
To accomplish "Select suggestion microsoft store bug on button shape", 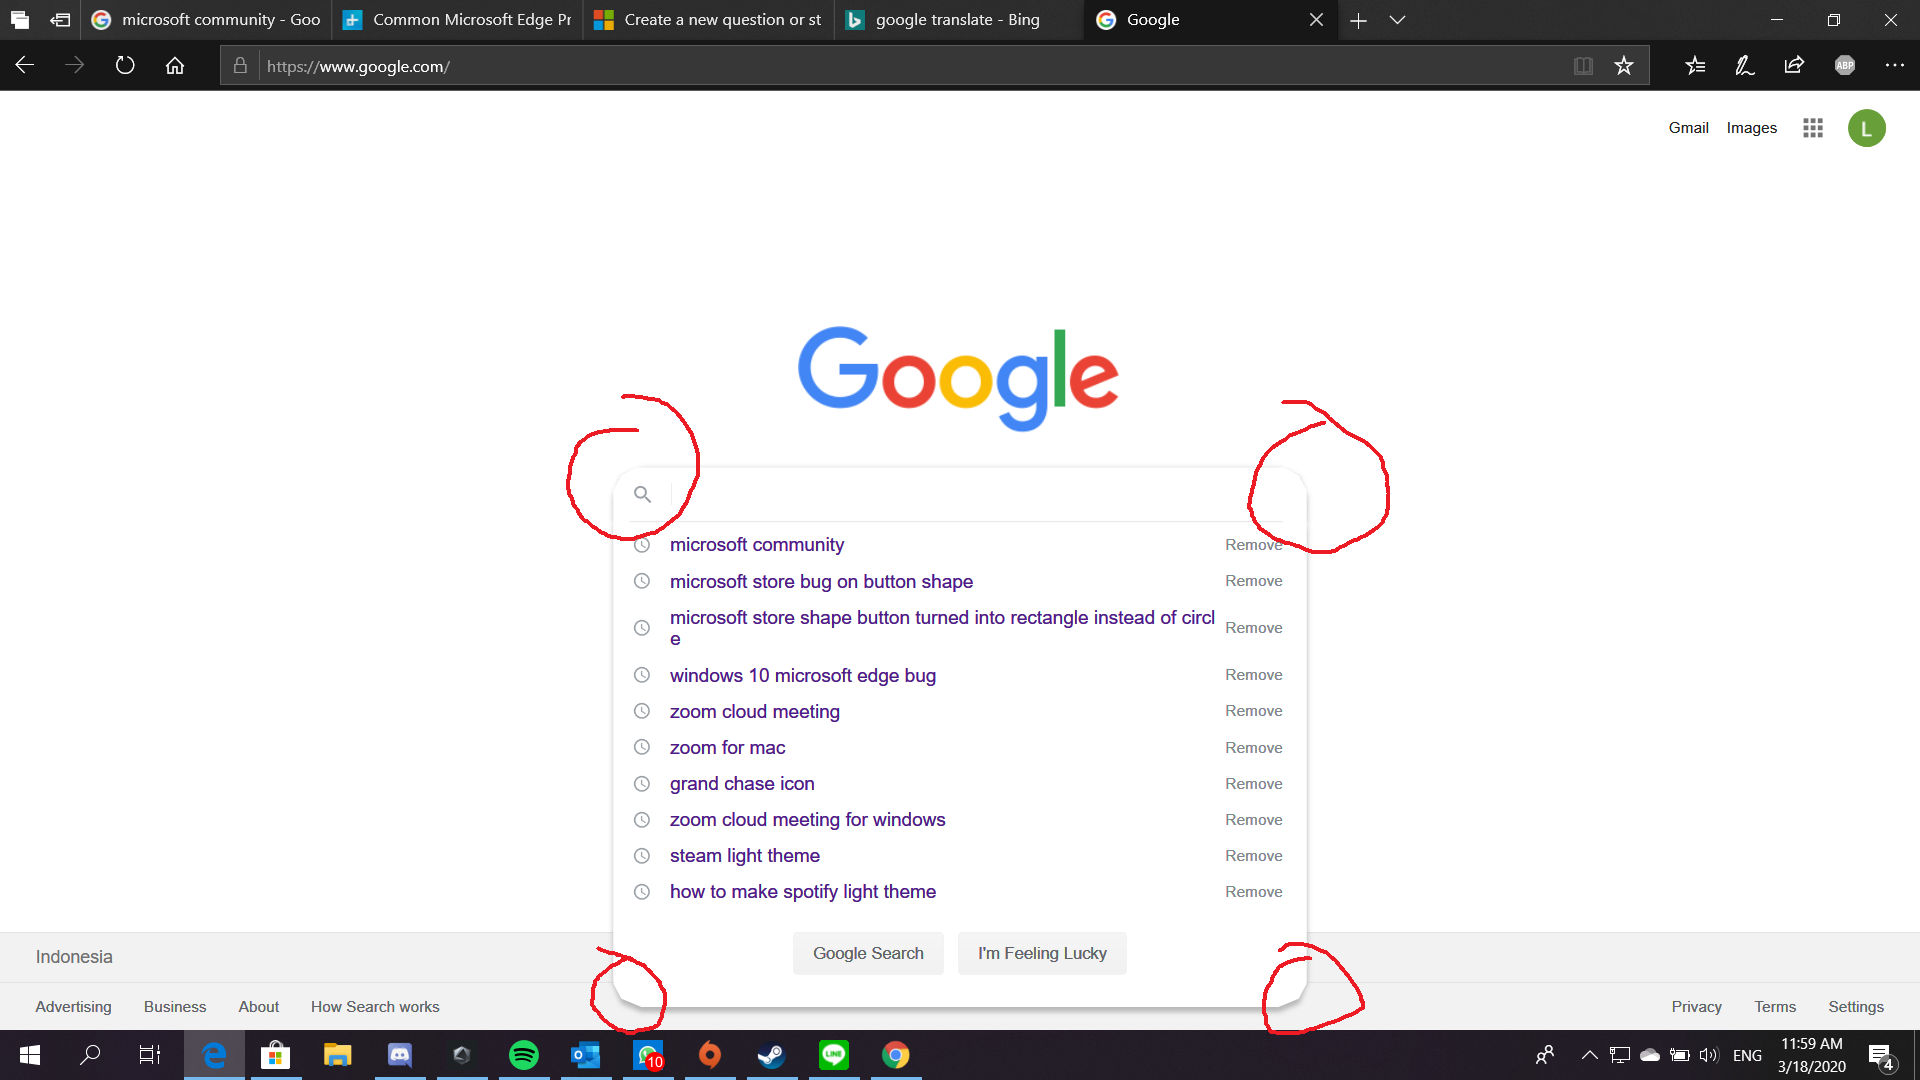I will [821, 582].
